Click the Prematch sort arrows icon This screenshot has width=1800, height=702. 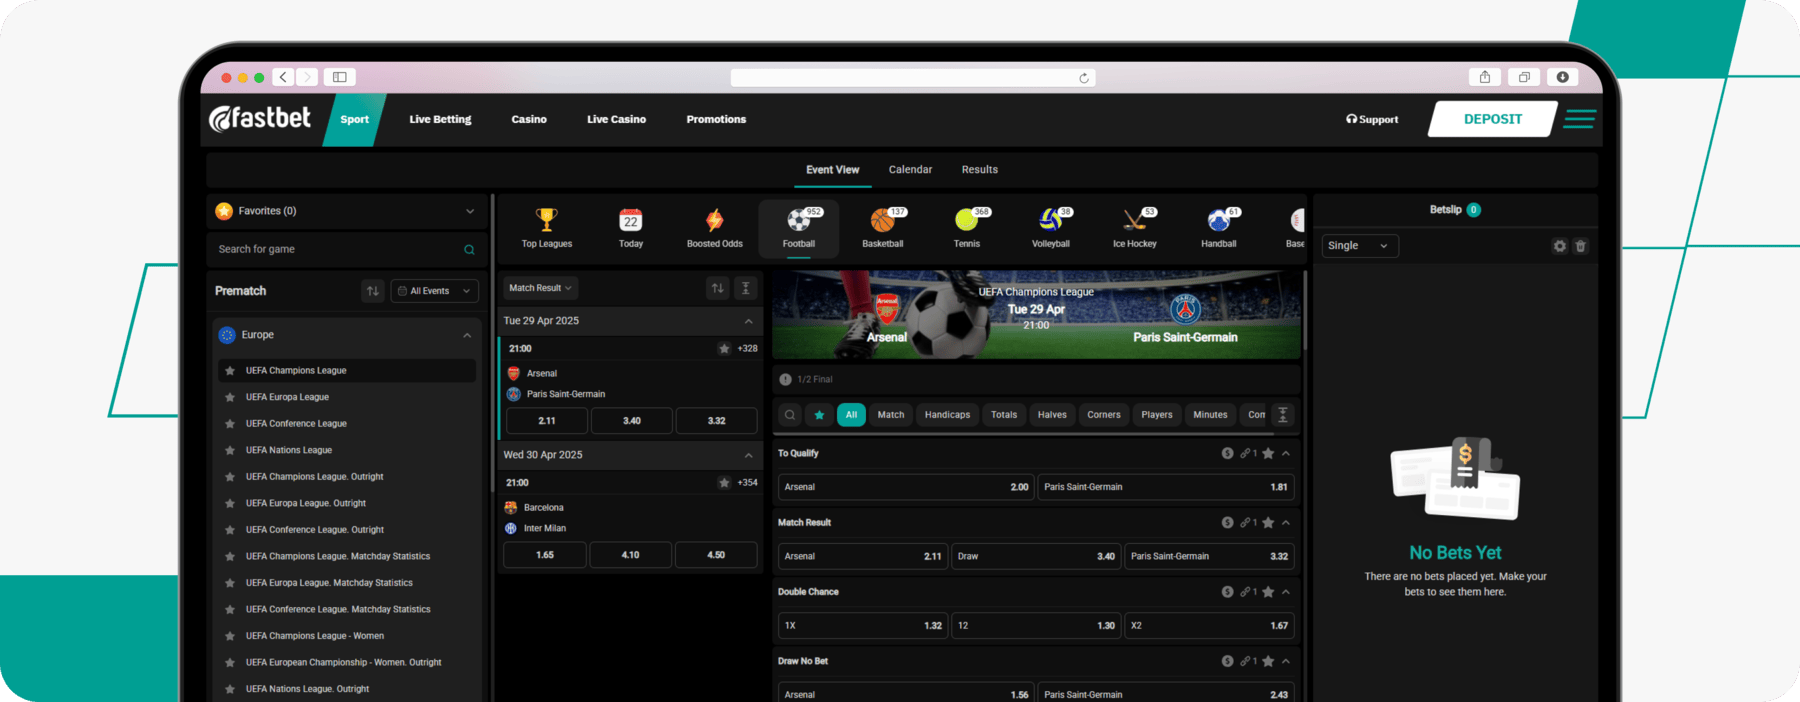pos(373,291)
